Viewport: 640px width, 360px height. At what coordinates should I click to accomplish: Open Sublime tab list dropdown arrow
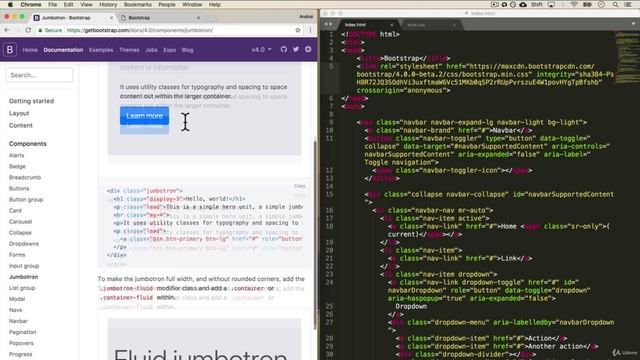click(633, 24)
